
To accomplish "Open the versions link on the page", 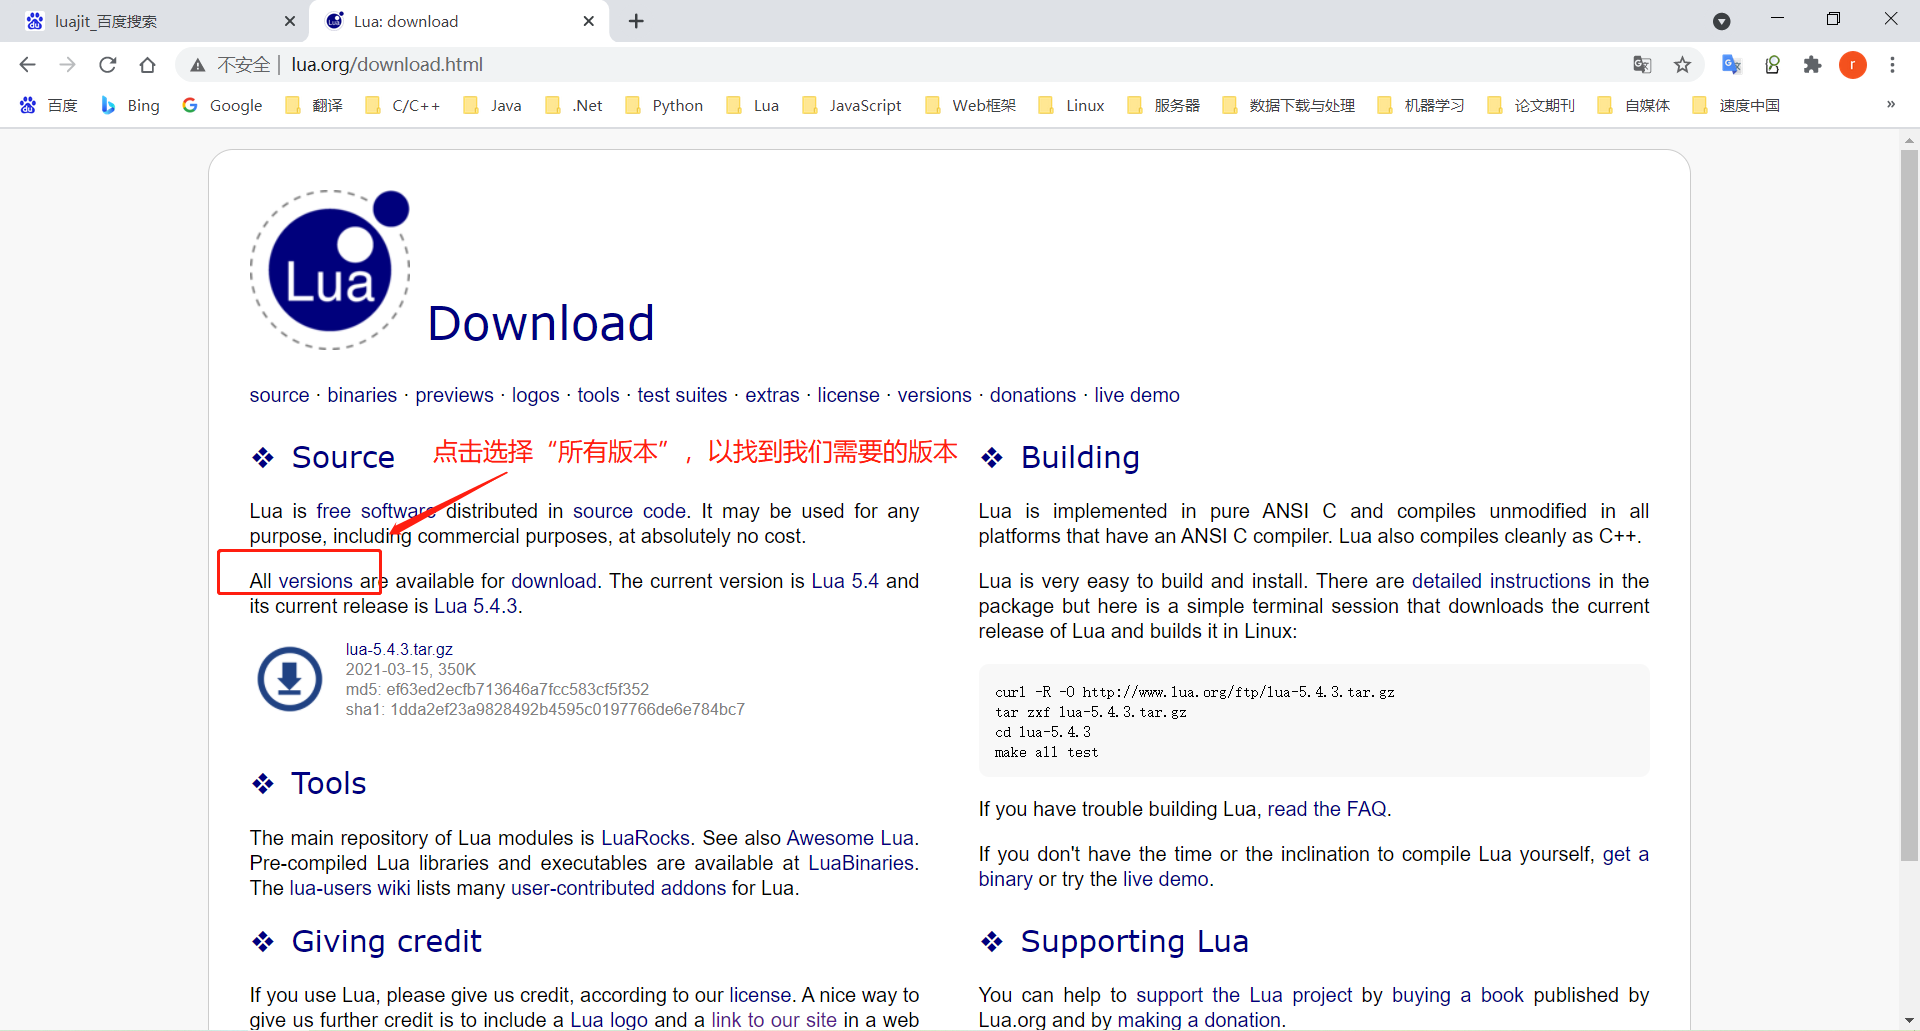I will coord(934,395).
